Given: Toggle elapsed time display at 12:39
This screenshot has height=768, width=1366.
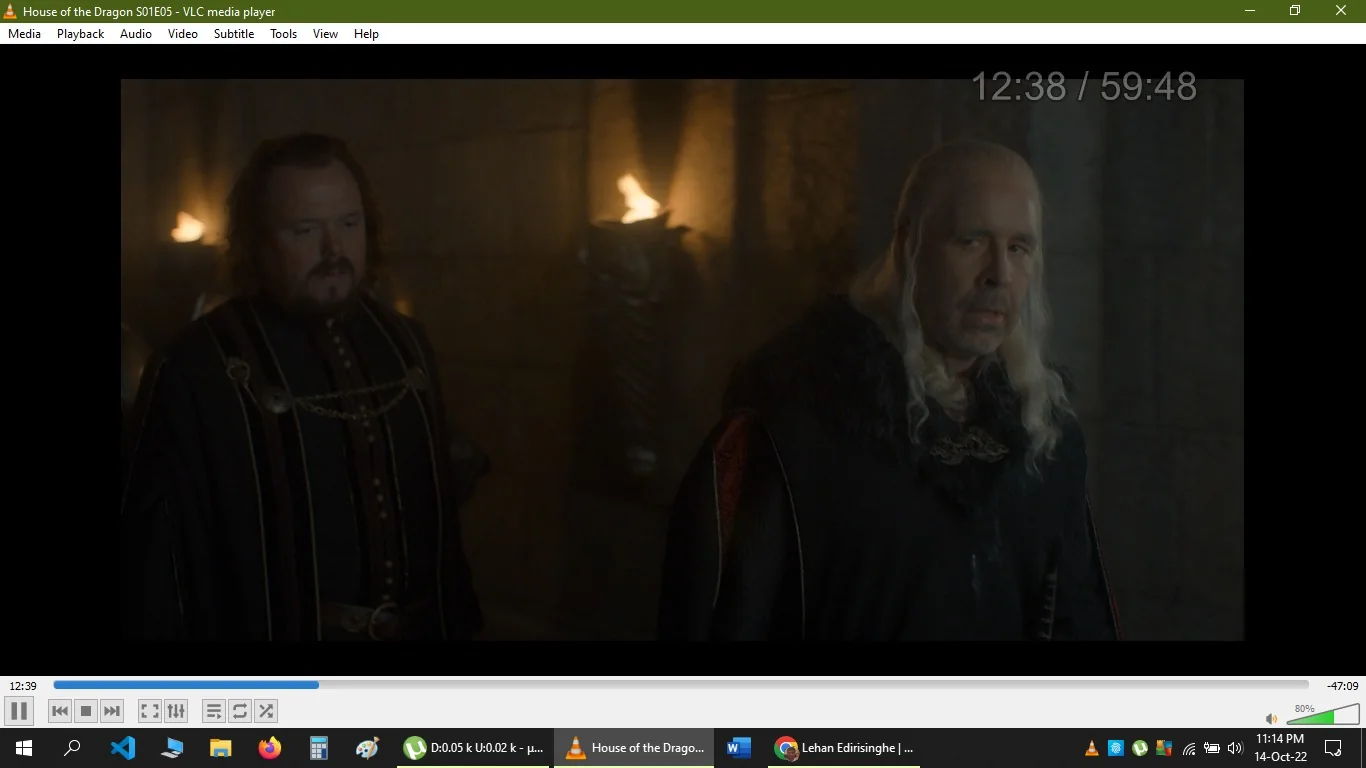Looking at the screenshot, I should coord(23,686).
